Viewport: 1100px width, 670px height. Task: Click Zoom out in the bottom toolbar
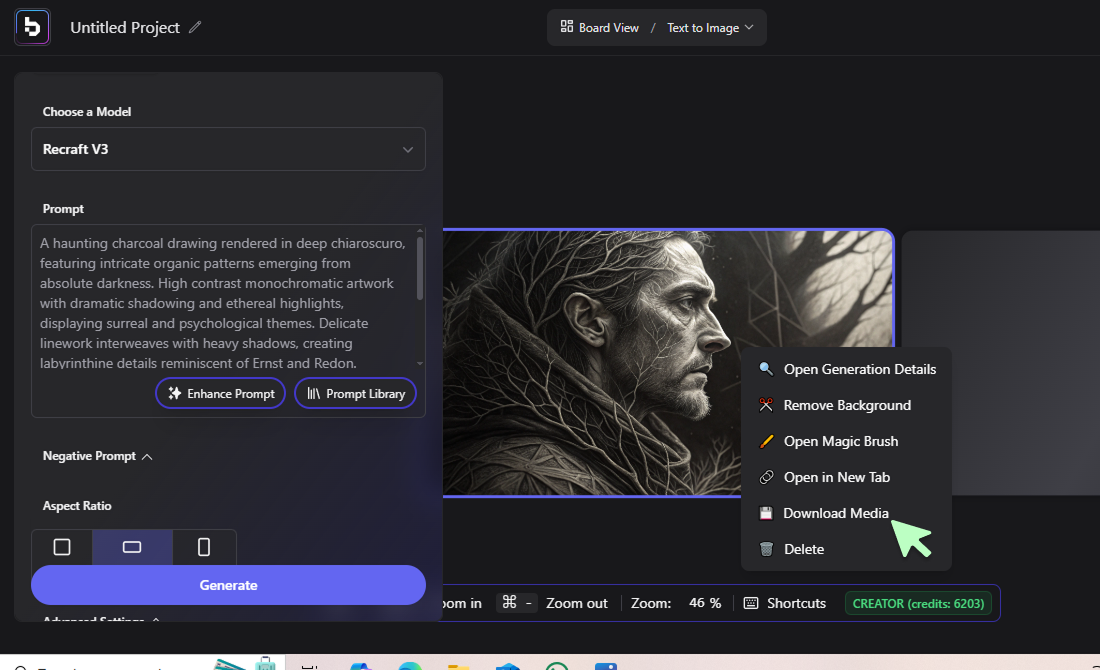click(577, 603)
